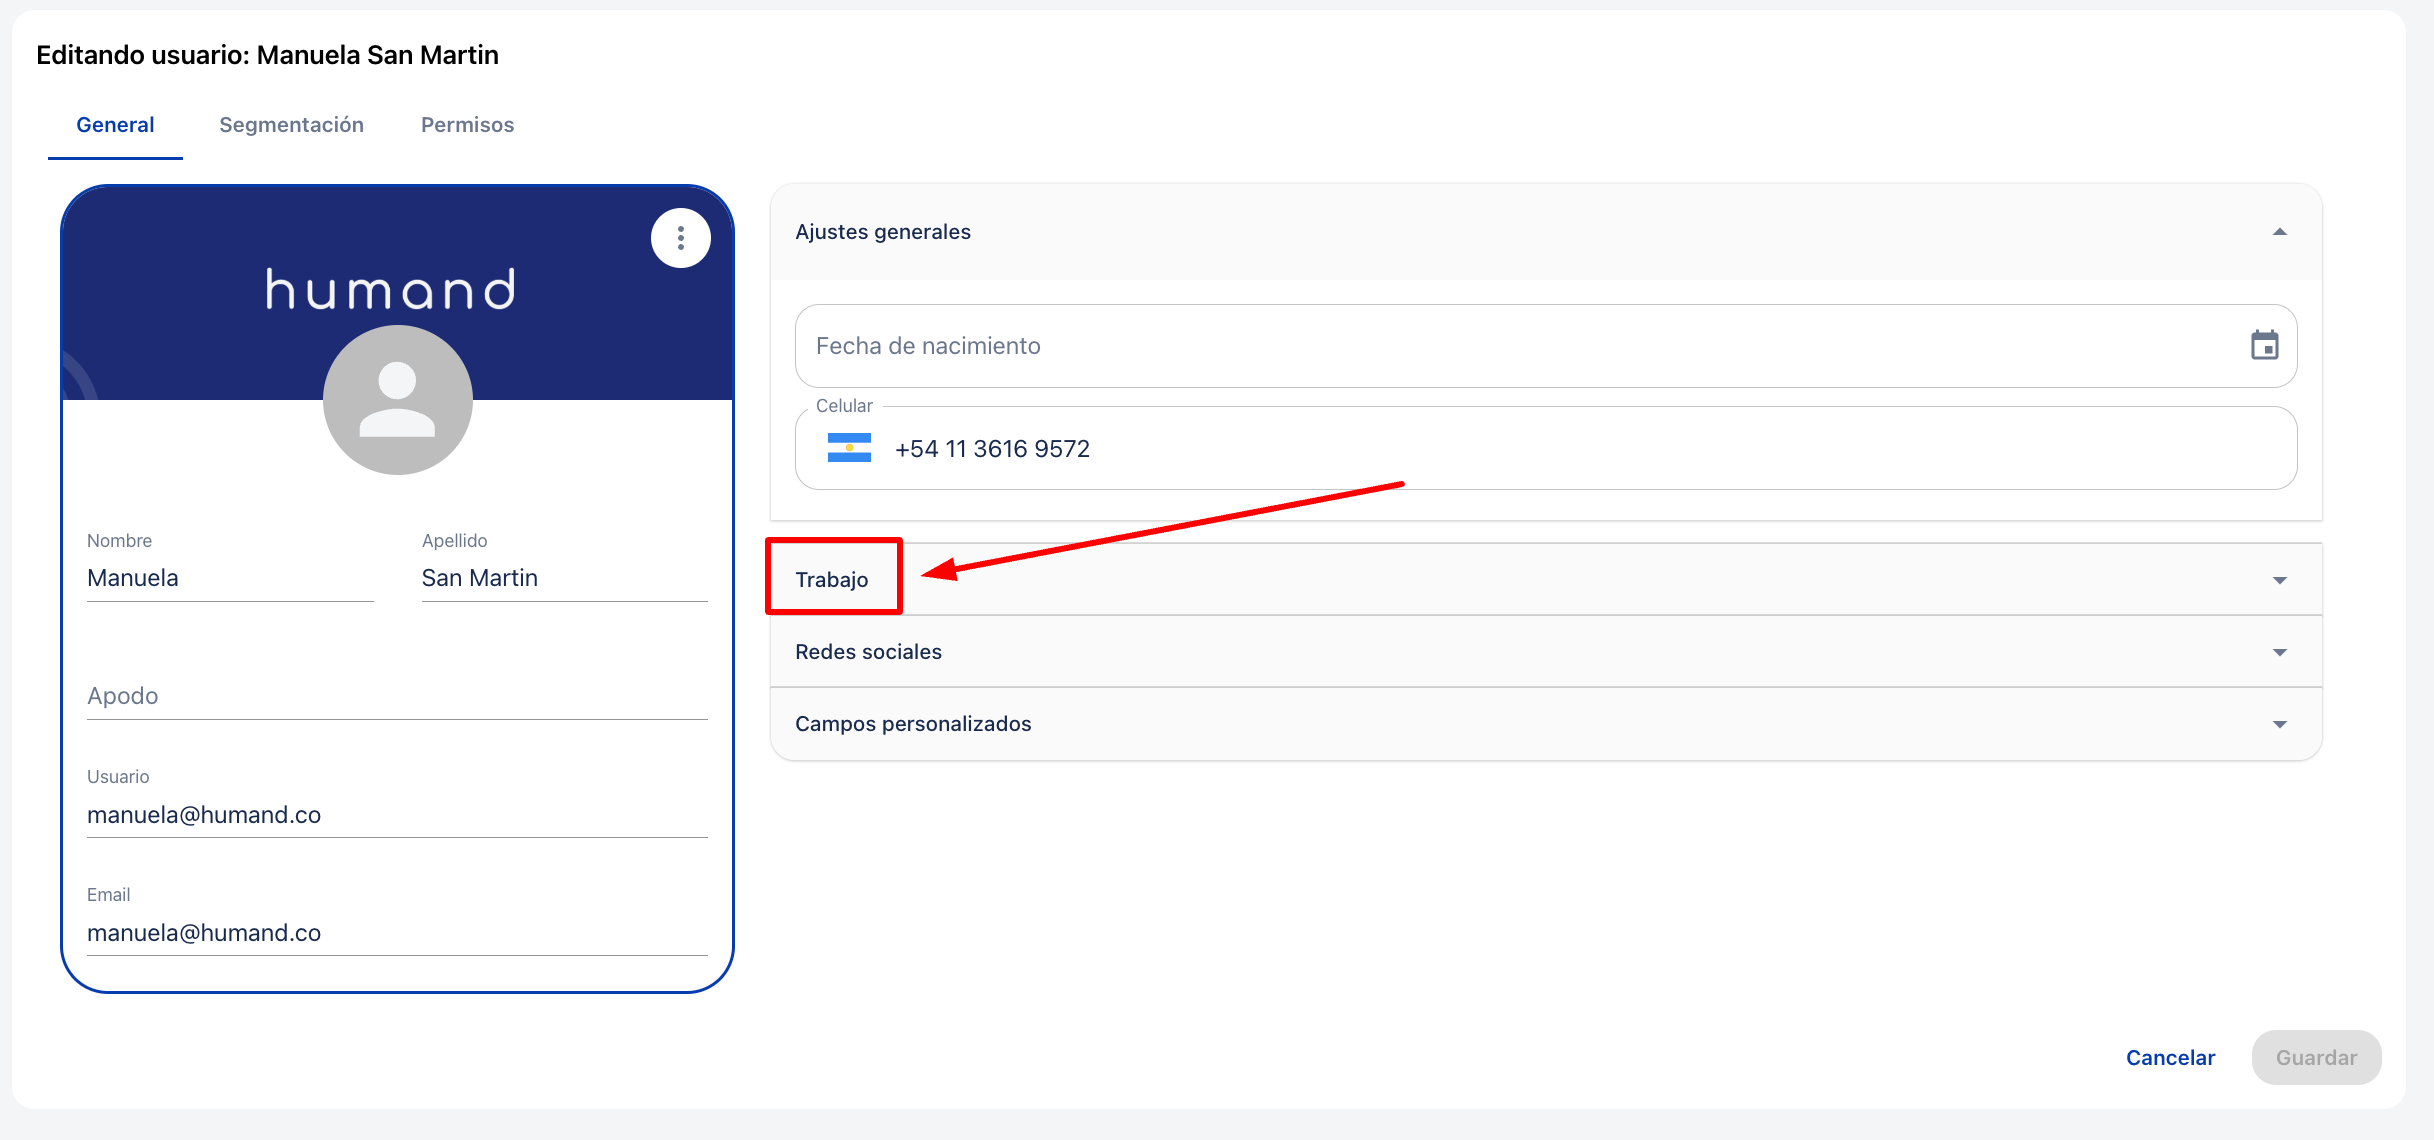
Task: Click the profile avatar placeholder
Action: 397,399
